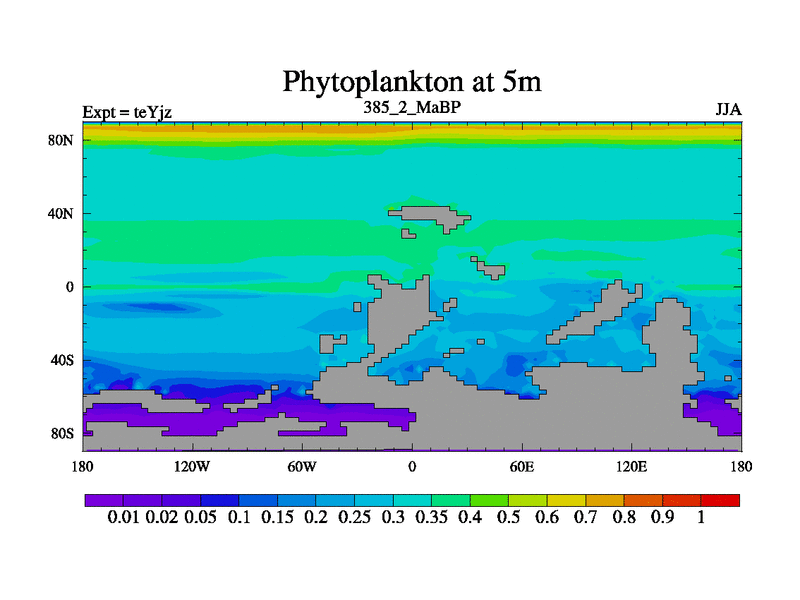Click the 'Expt = teYjz' experiment label
The width and height of the screenshot is (800, 600).
coord(127,112)
